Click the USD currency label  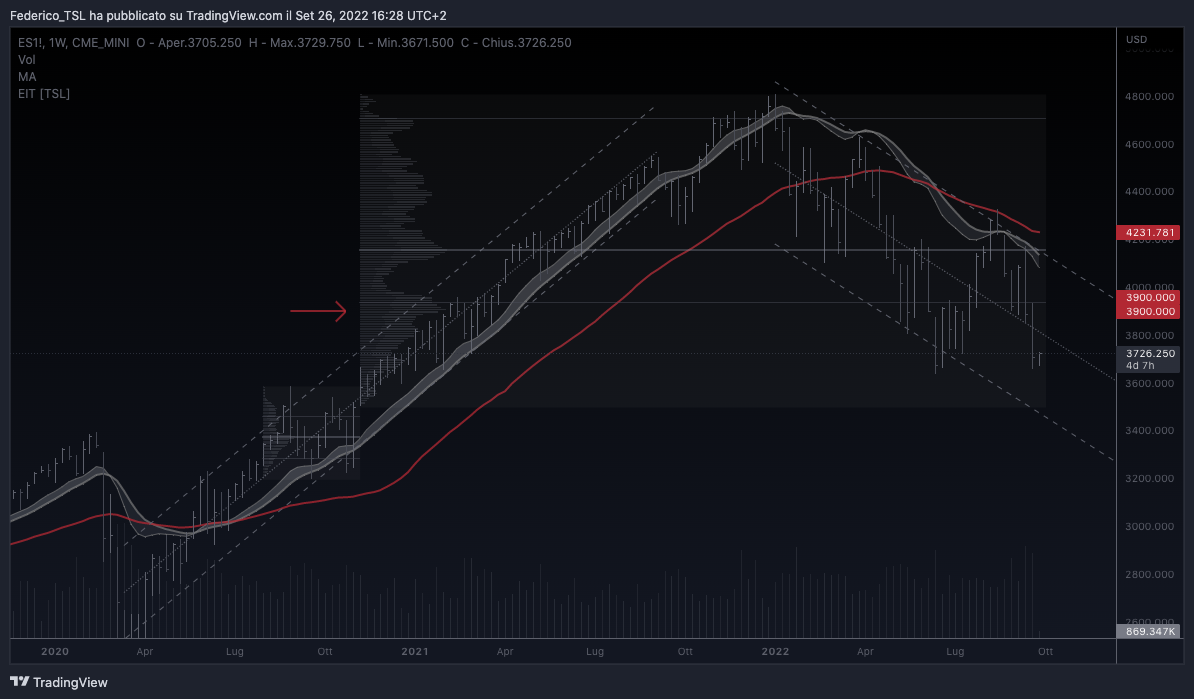click(x=1136, y=39)
